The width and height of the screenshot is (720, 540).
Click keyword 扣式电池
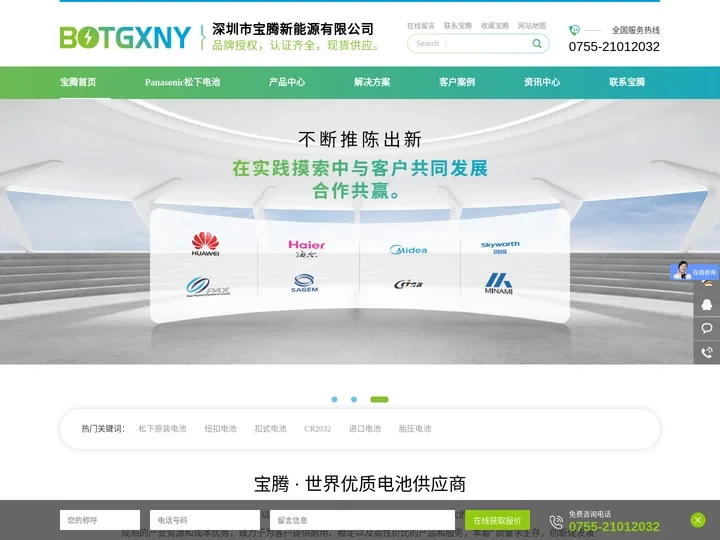270,428
